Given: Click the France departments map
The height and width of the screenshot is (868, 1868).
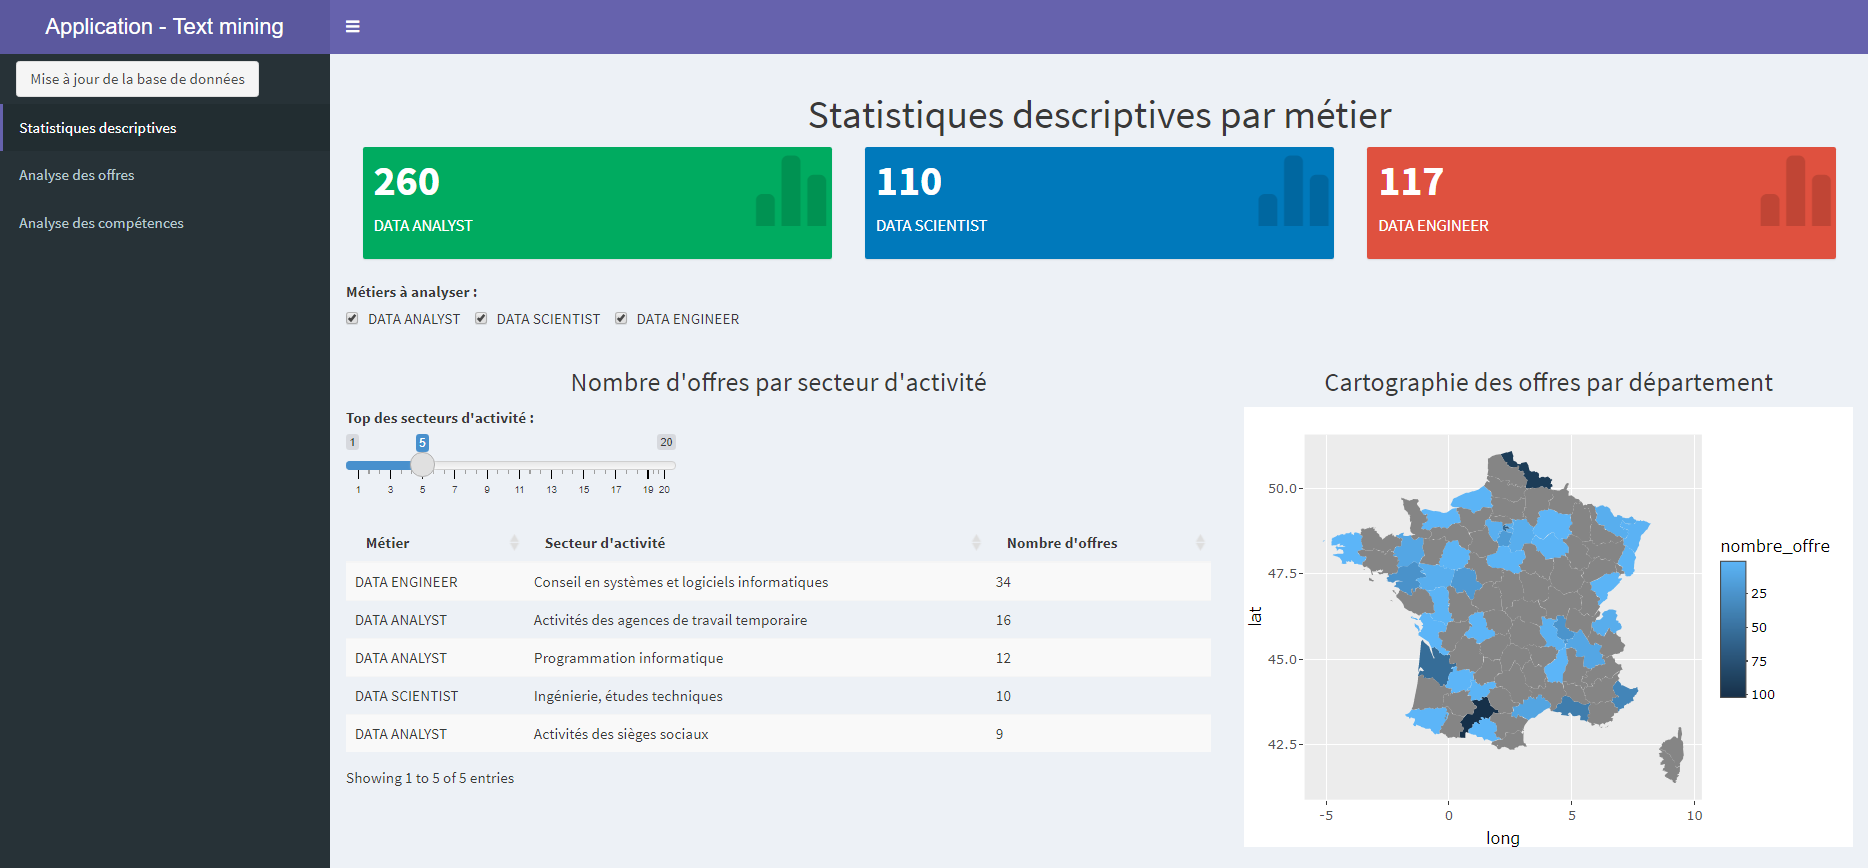Looking at the screenshot, I should [1502, 617].
